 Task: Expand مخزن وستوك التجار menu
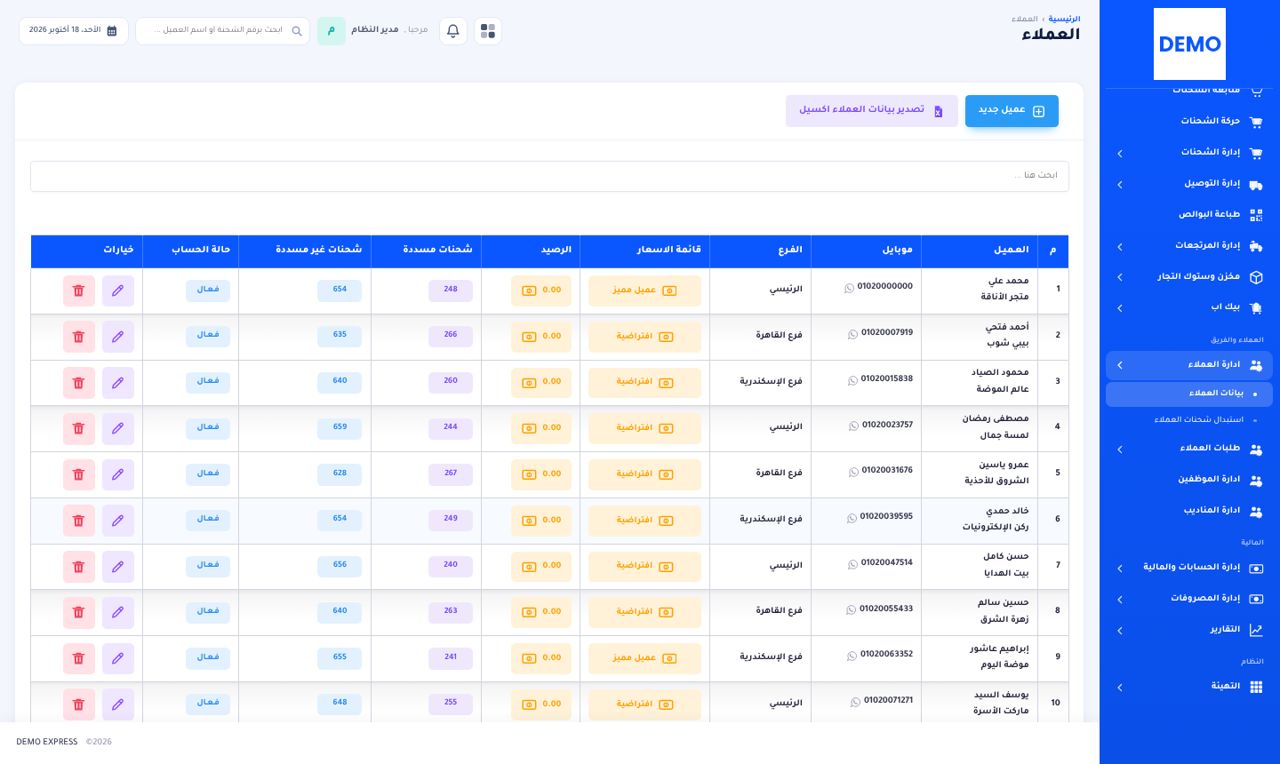click(1189, 277)
